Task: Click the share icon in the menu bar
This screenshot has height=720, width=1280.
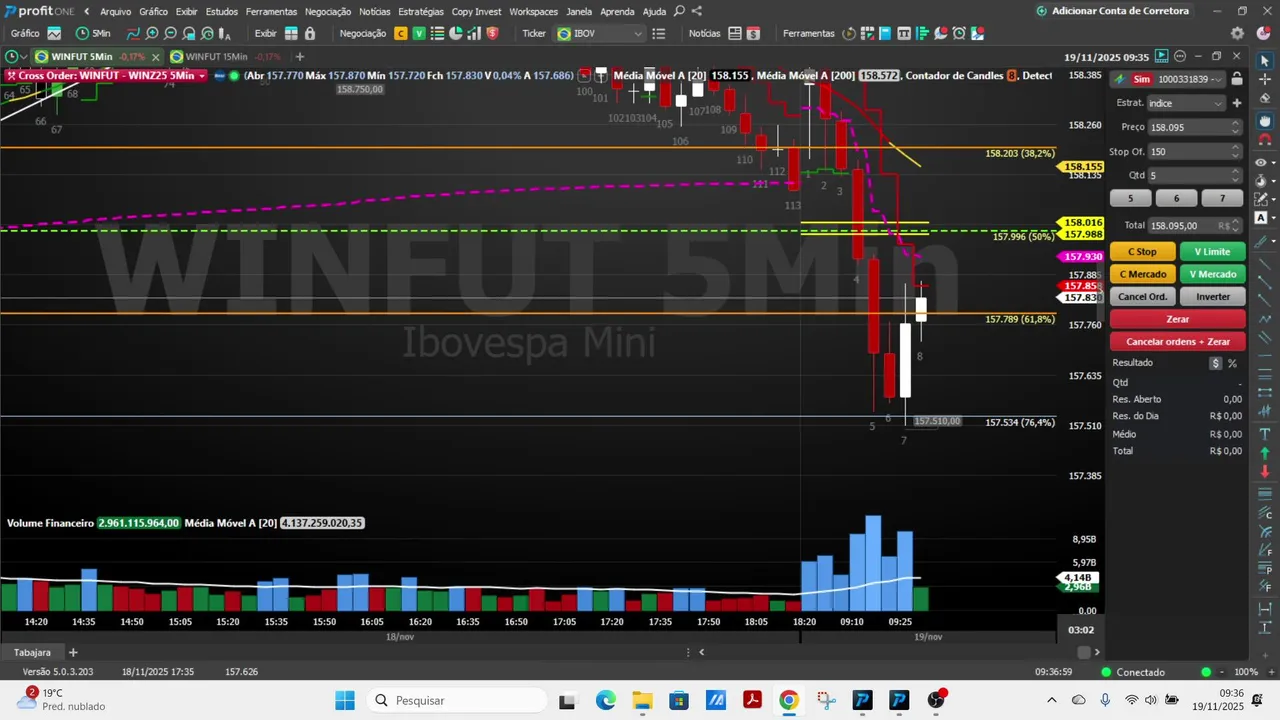Action: pyautogui.click(x=697, y=11)
